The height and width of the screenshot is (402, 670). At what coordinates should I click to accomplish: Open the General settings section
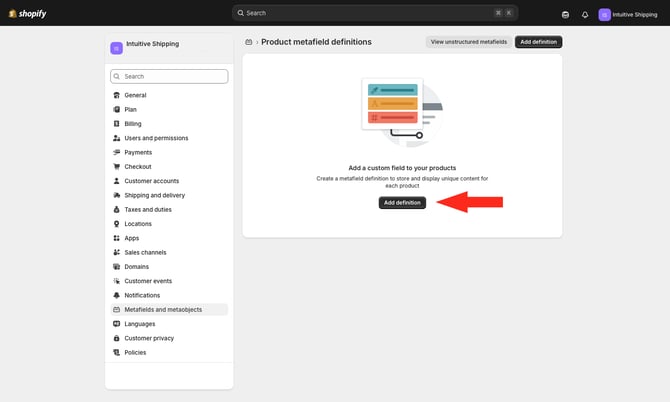pos(169,95)
